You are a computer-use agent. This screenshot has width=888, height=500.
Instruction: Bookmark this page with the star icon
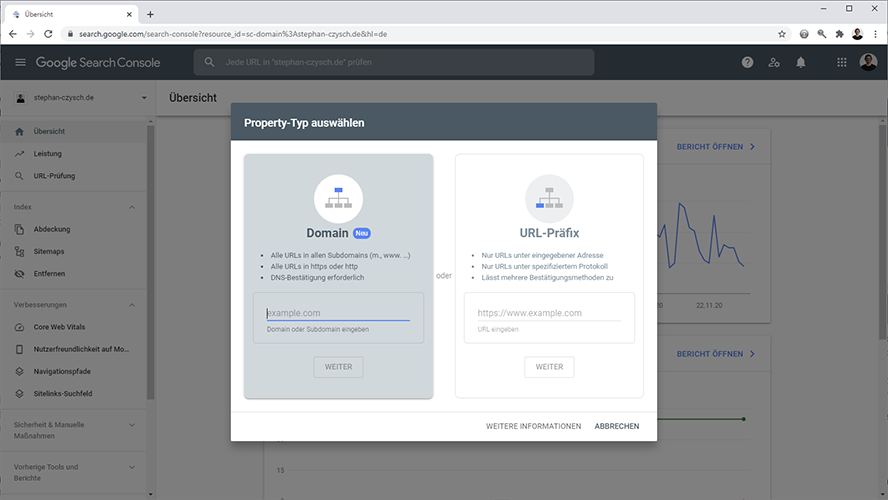click(x=782, y=34)
